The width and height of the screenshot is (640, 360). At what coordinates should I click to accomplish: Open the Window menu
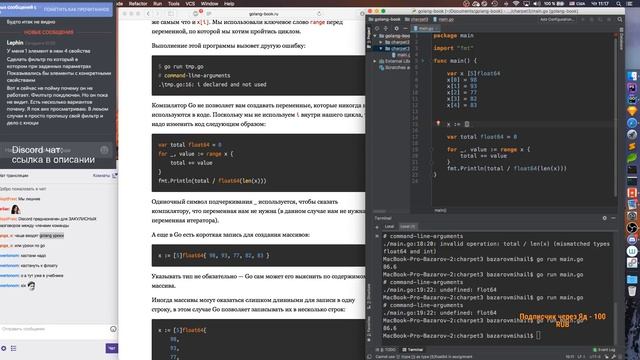[x=209, y=3]
